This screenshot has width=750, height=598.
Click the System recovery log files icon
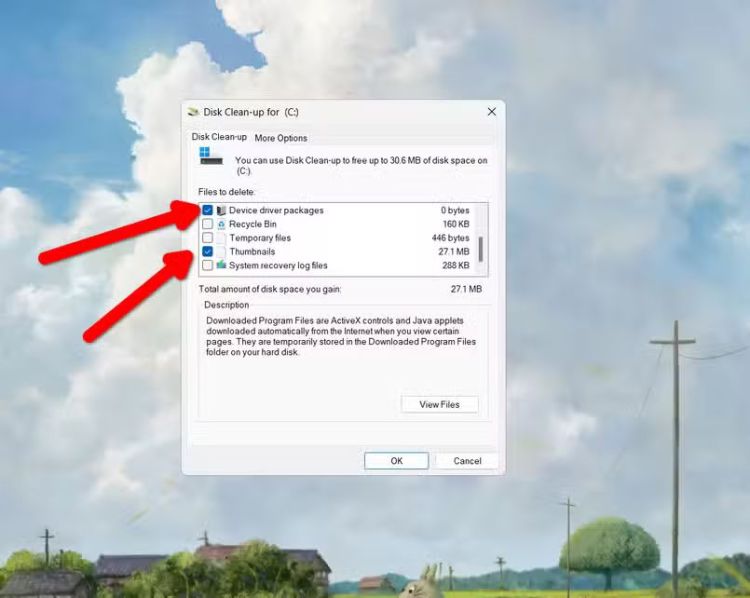pos(221,266)
